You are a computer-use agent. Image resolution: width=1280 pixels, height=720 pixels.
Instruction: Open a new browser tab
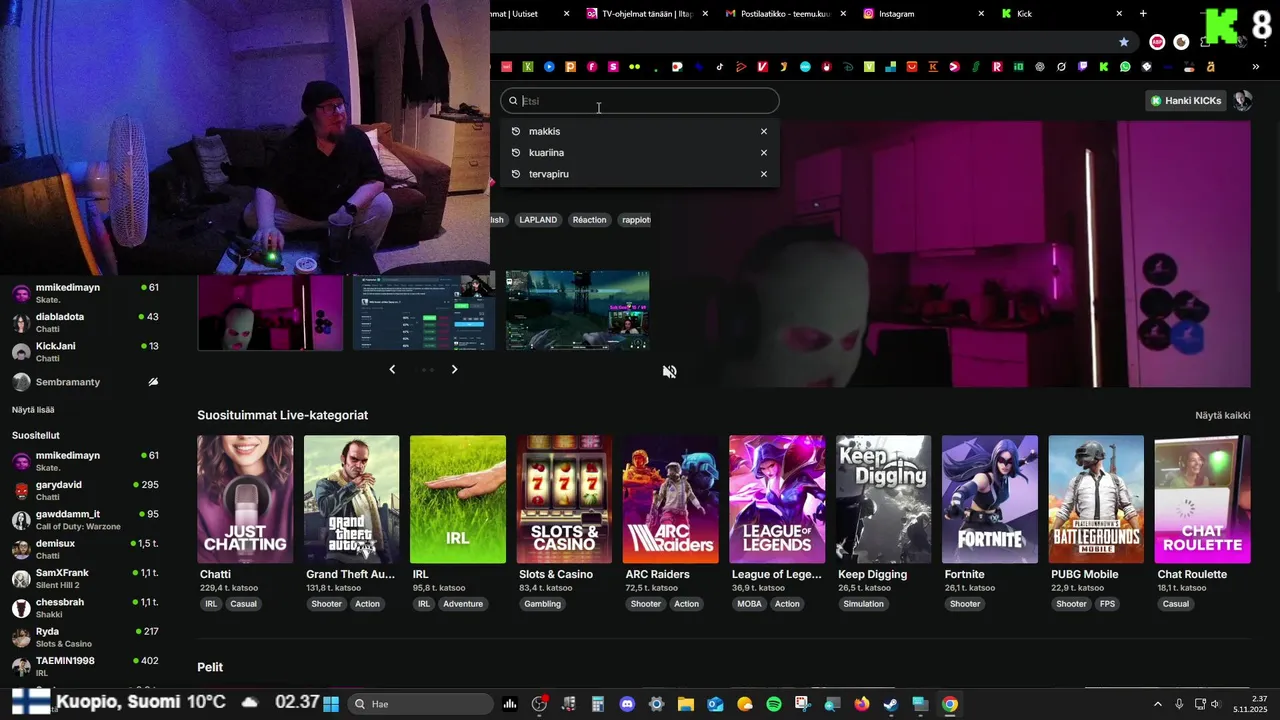1143,14
